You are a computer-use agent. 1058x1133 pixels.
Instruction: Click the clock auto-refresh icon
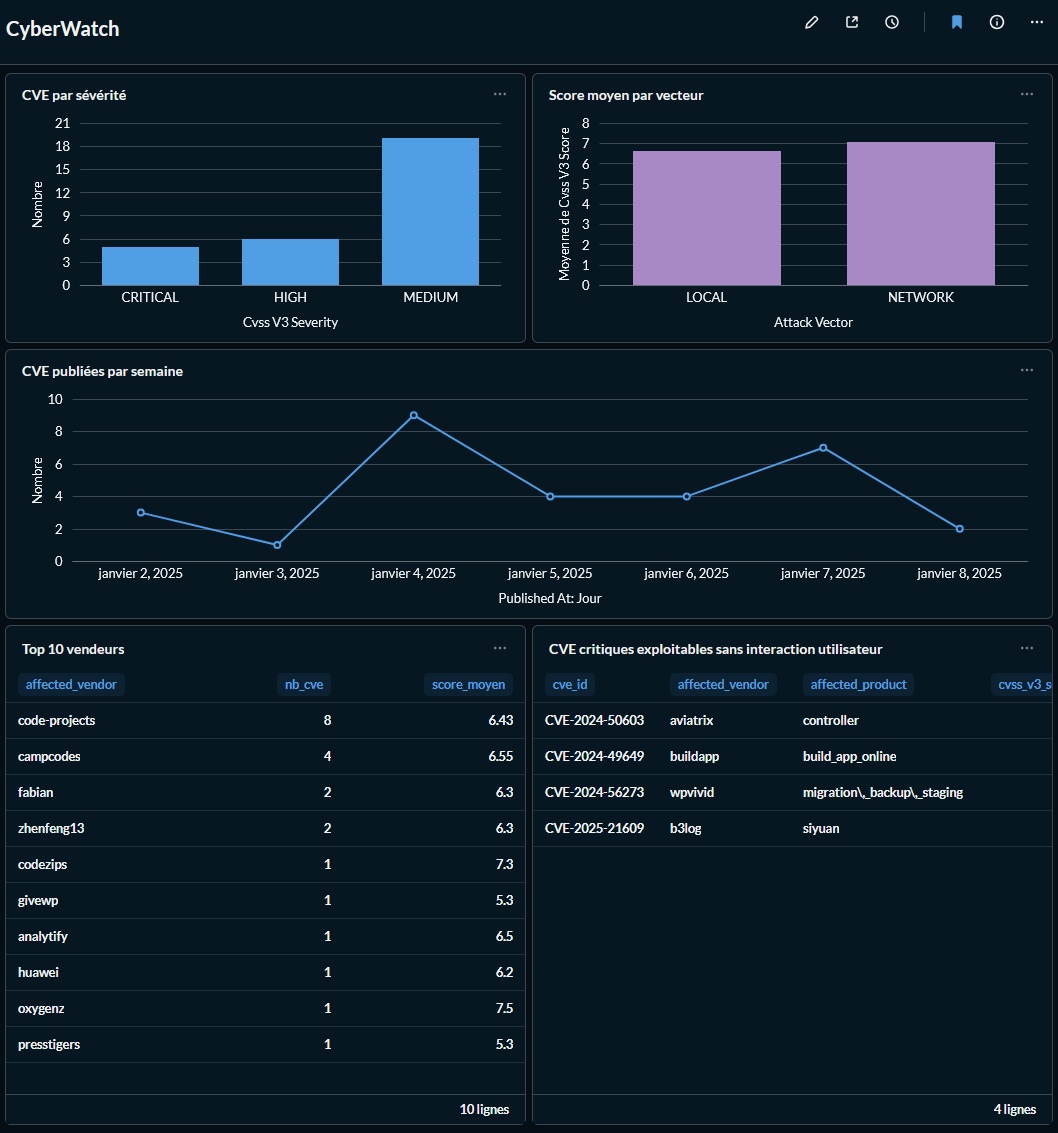[892, 22]
